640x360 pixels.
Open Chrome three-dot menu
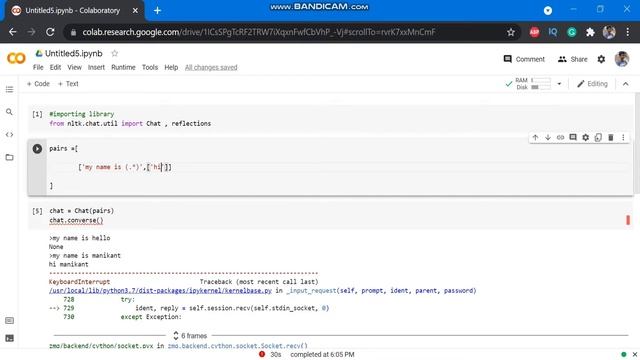[628, 32]
